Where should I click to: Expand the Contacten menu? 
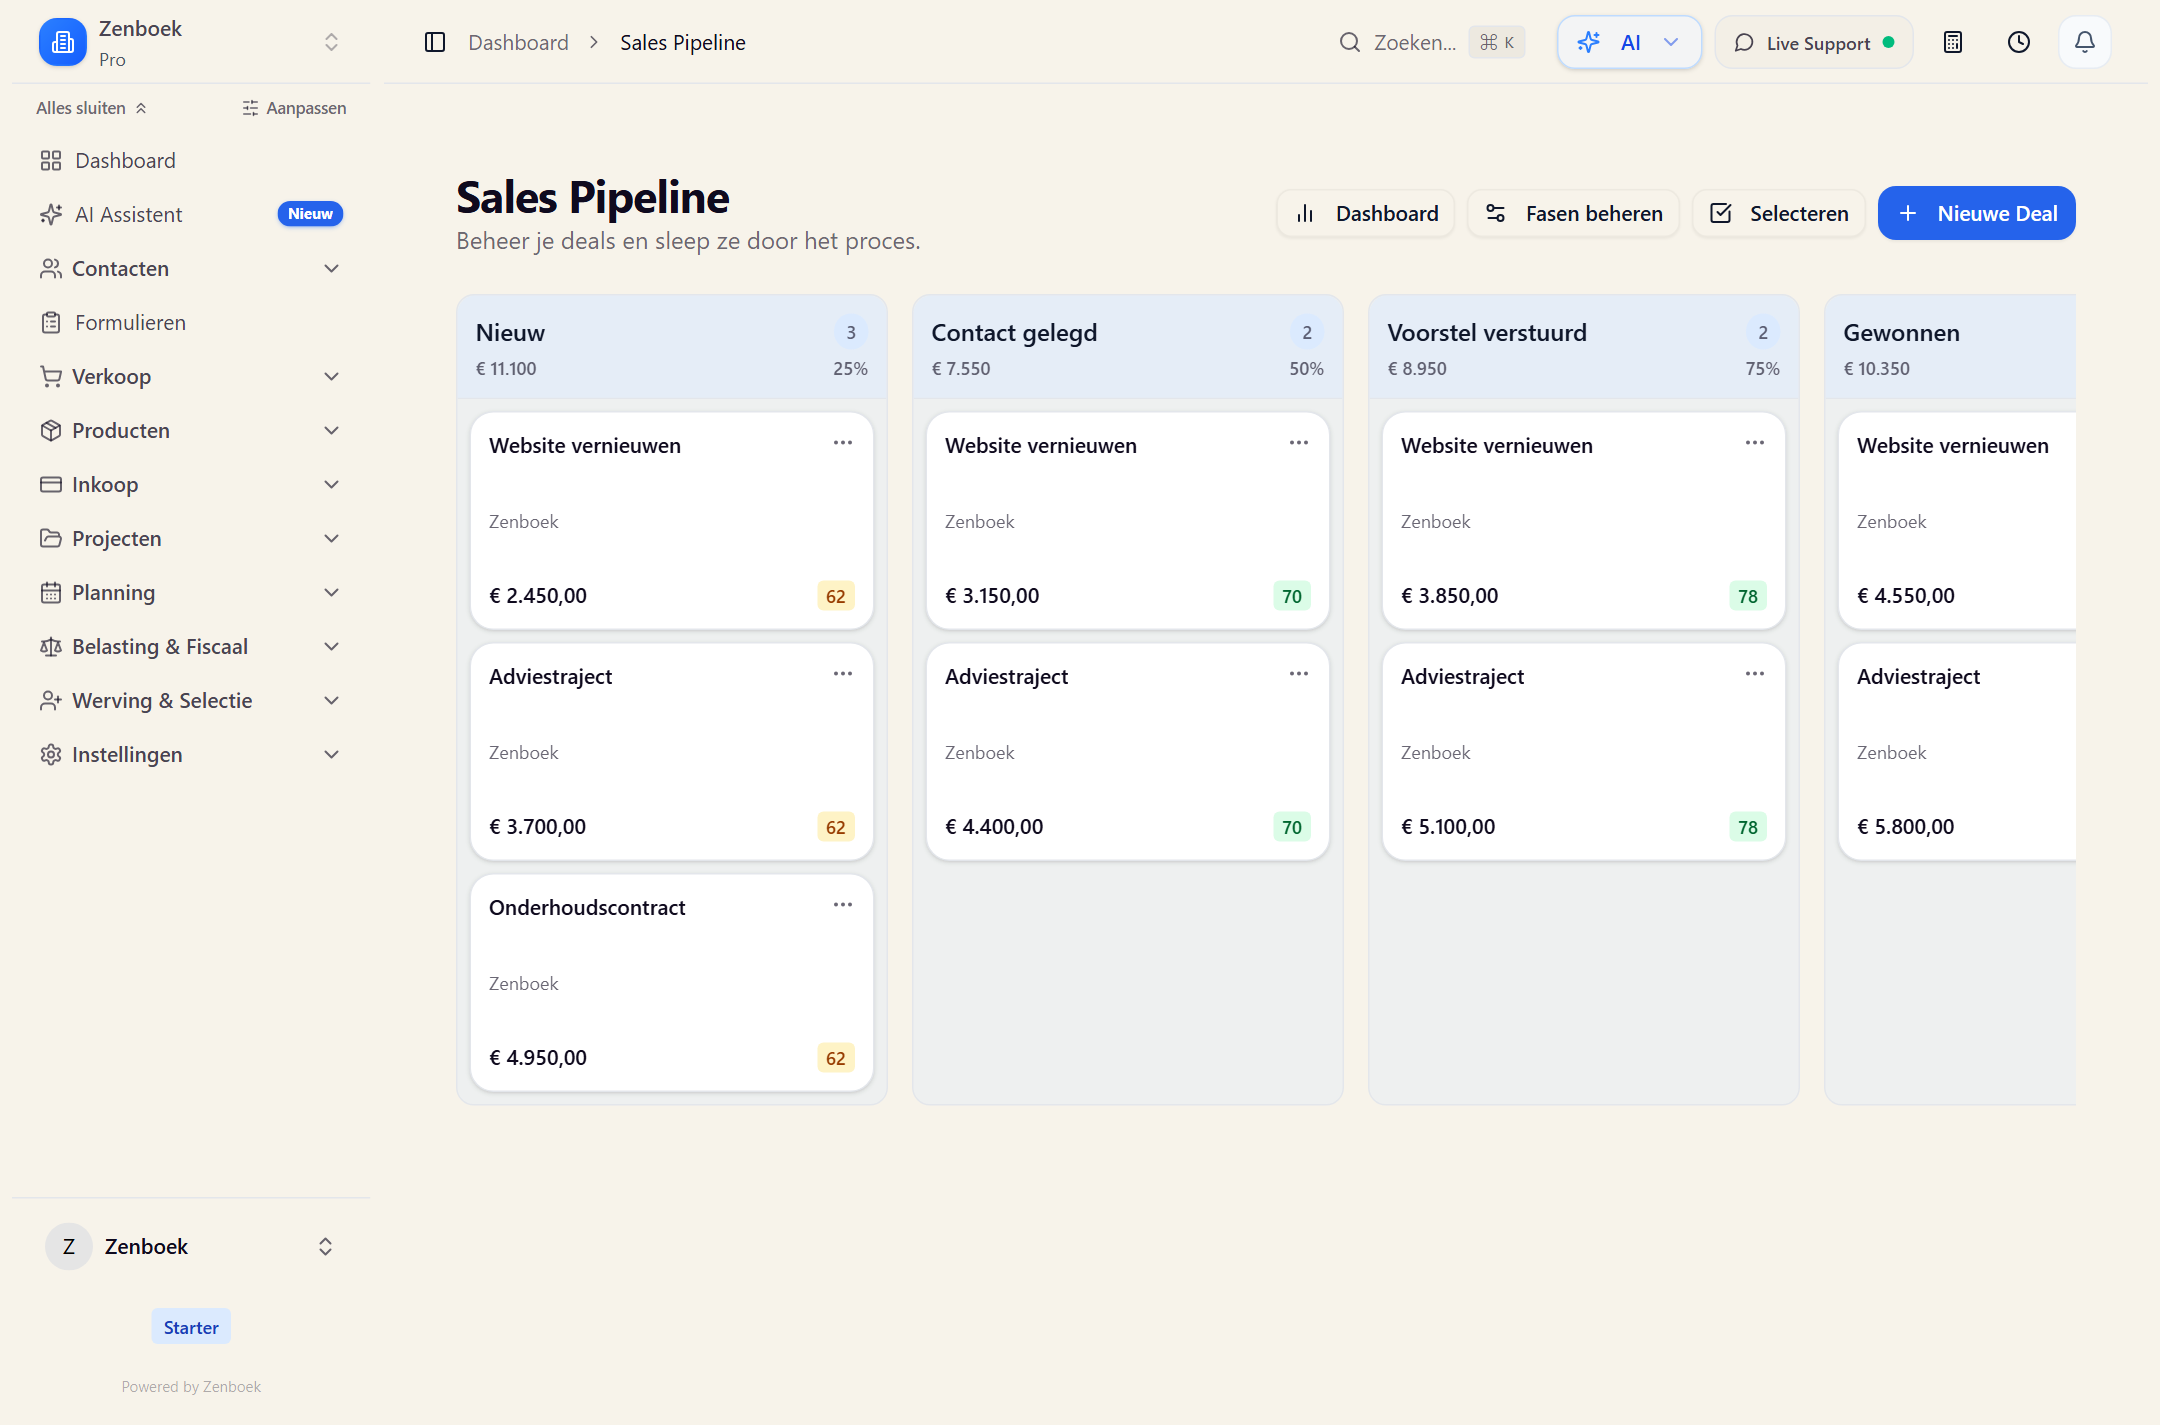[191, 268]
